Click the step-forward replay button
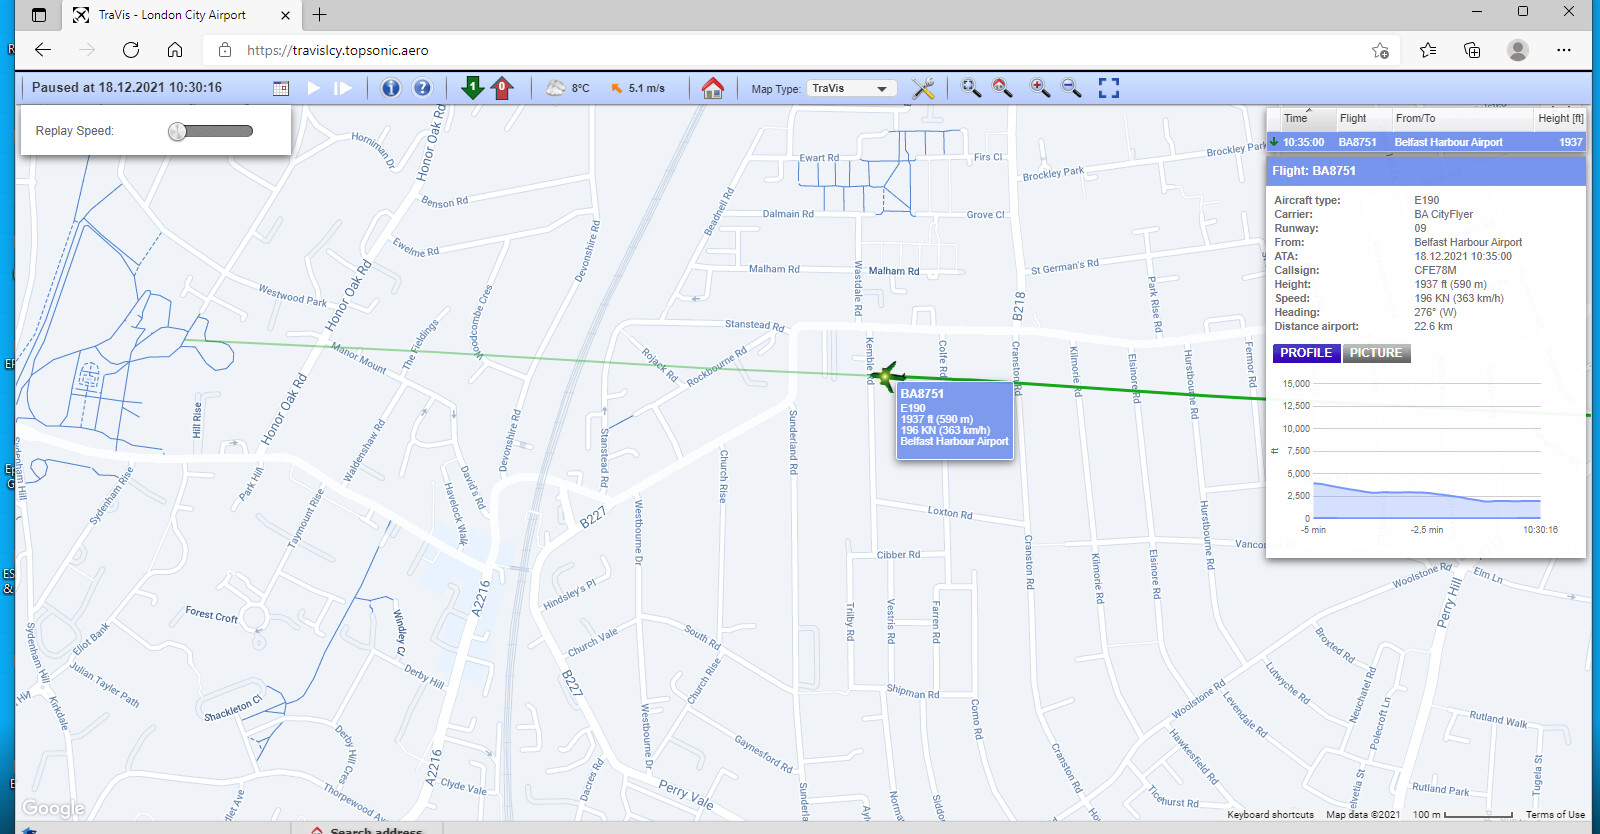 click(x=343, y=89)
